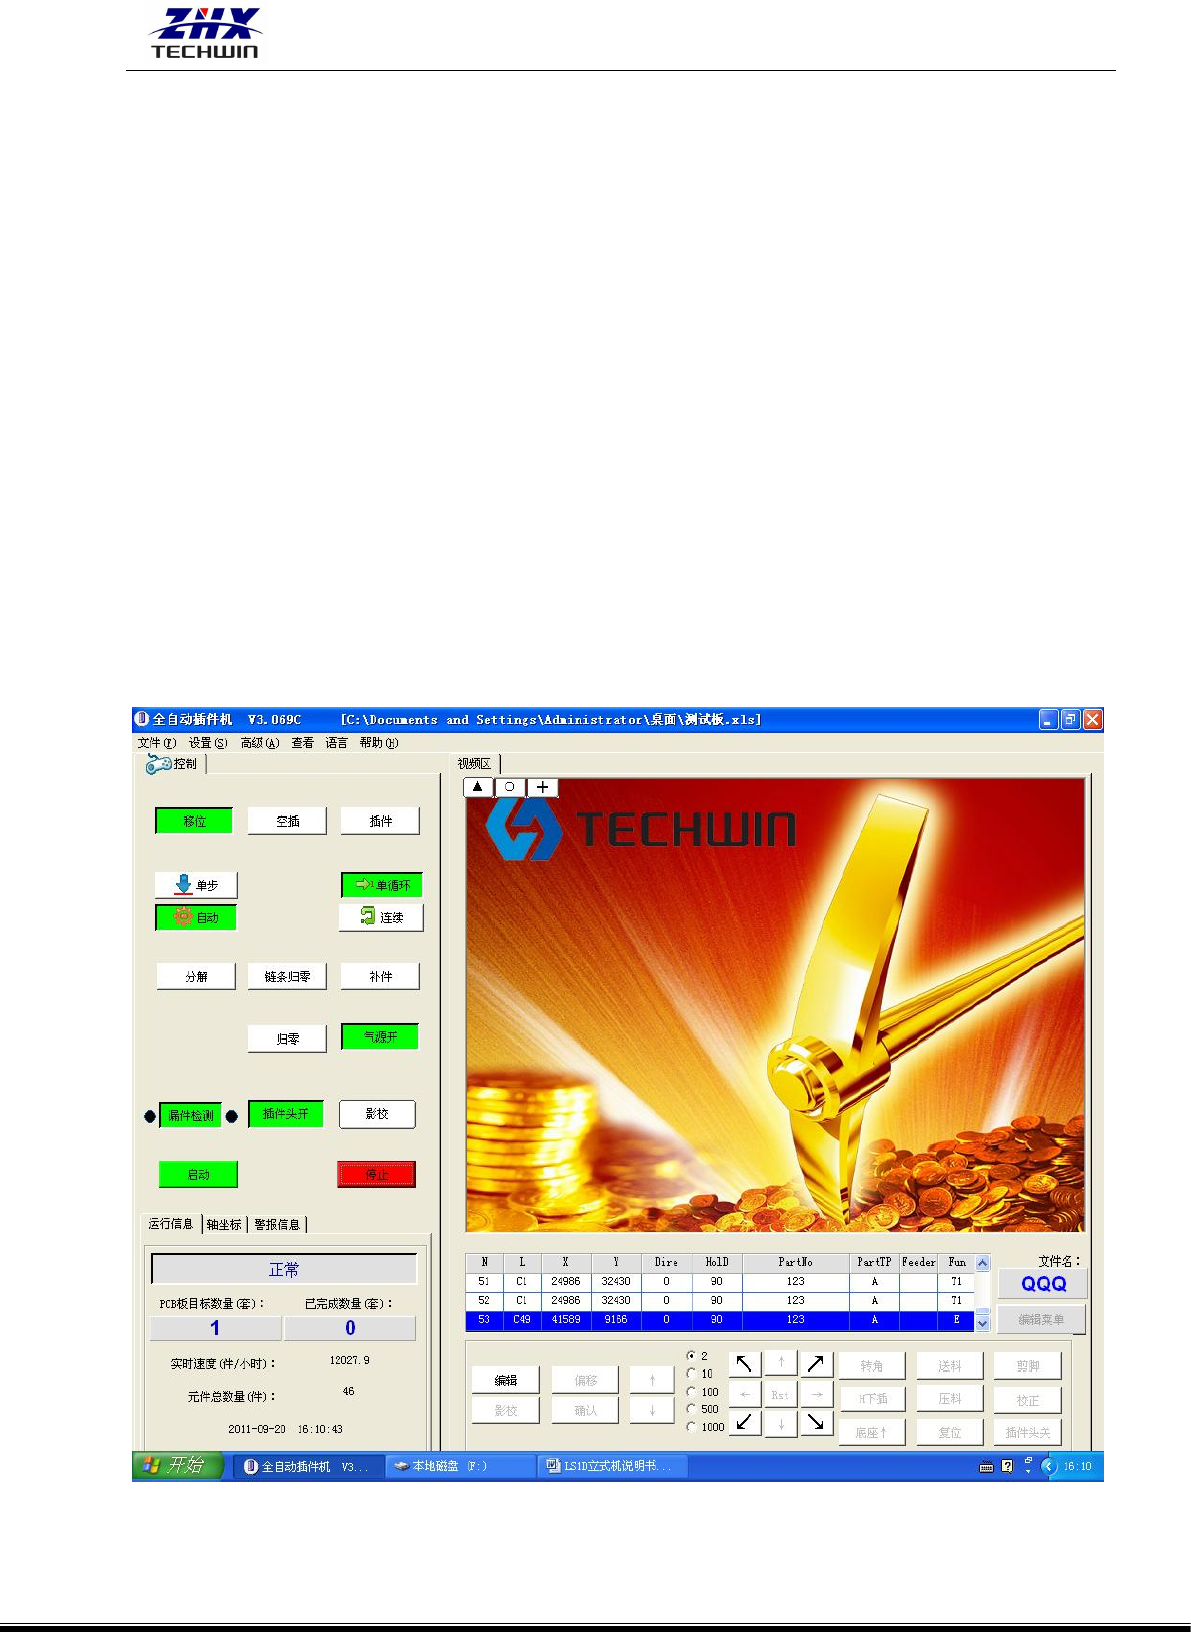Viewport: 1191px width, 1632px height.
Task: Select step size 1000 radio button
Action: click(691, 1427)
